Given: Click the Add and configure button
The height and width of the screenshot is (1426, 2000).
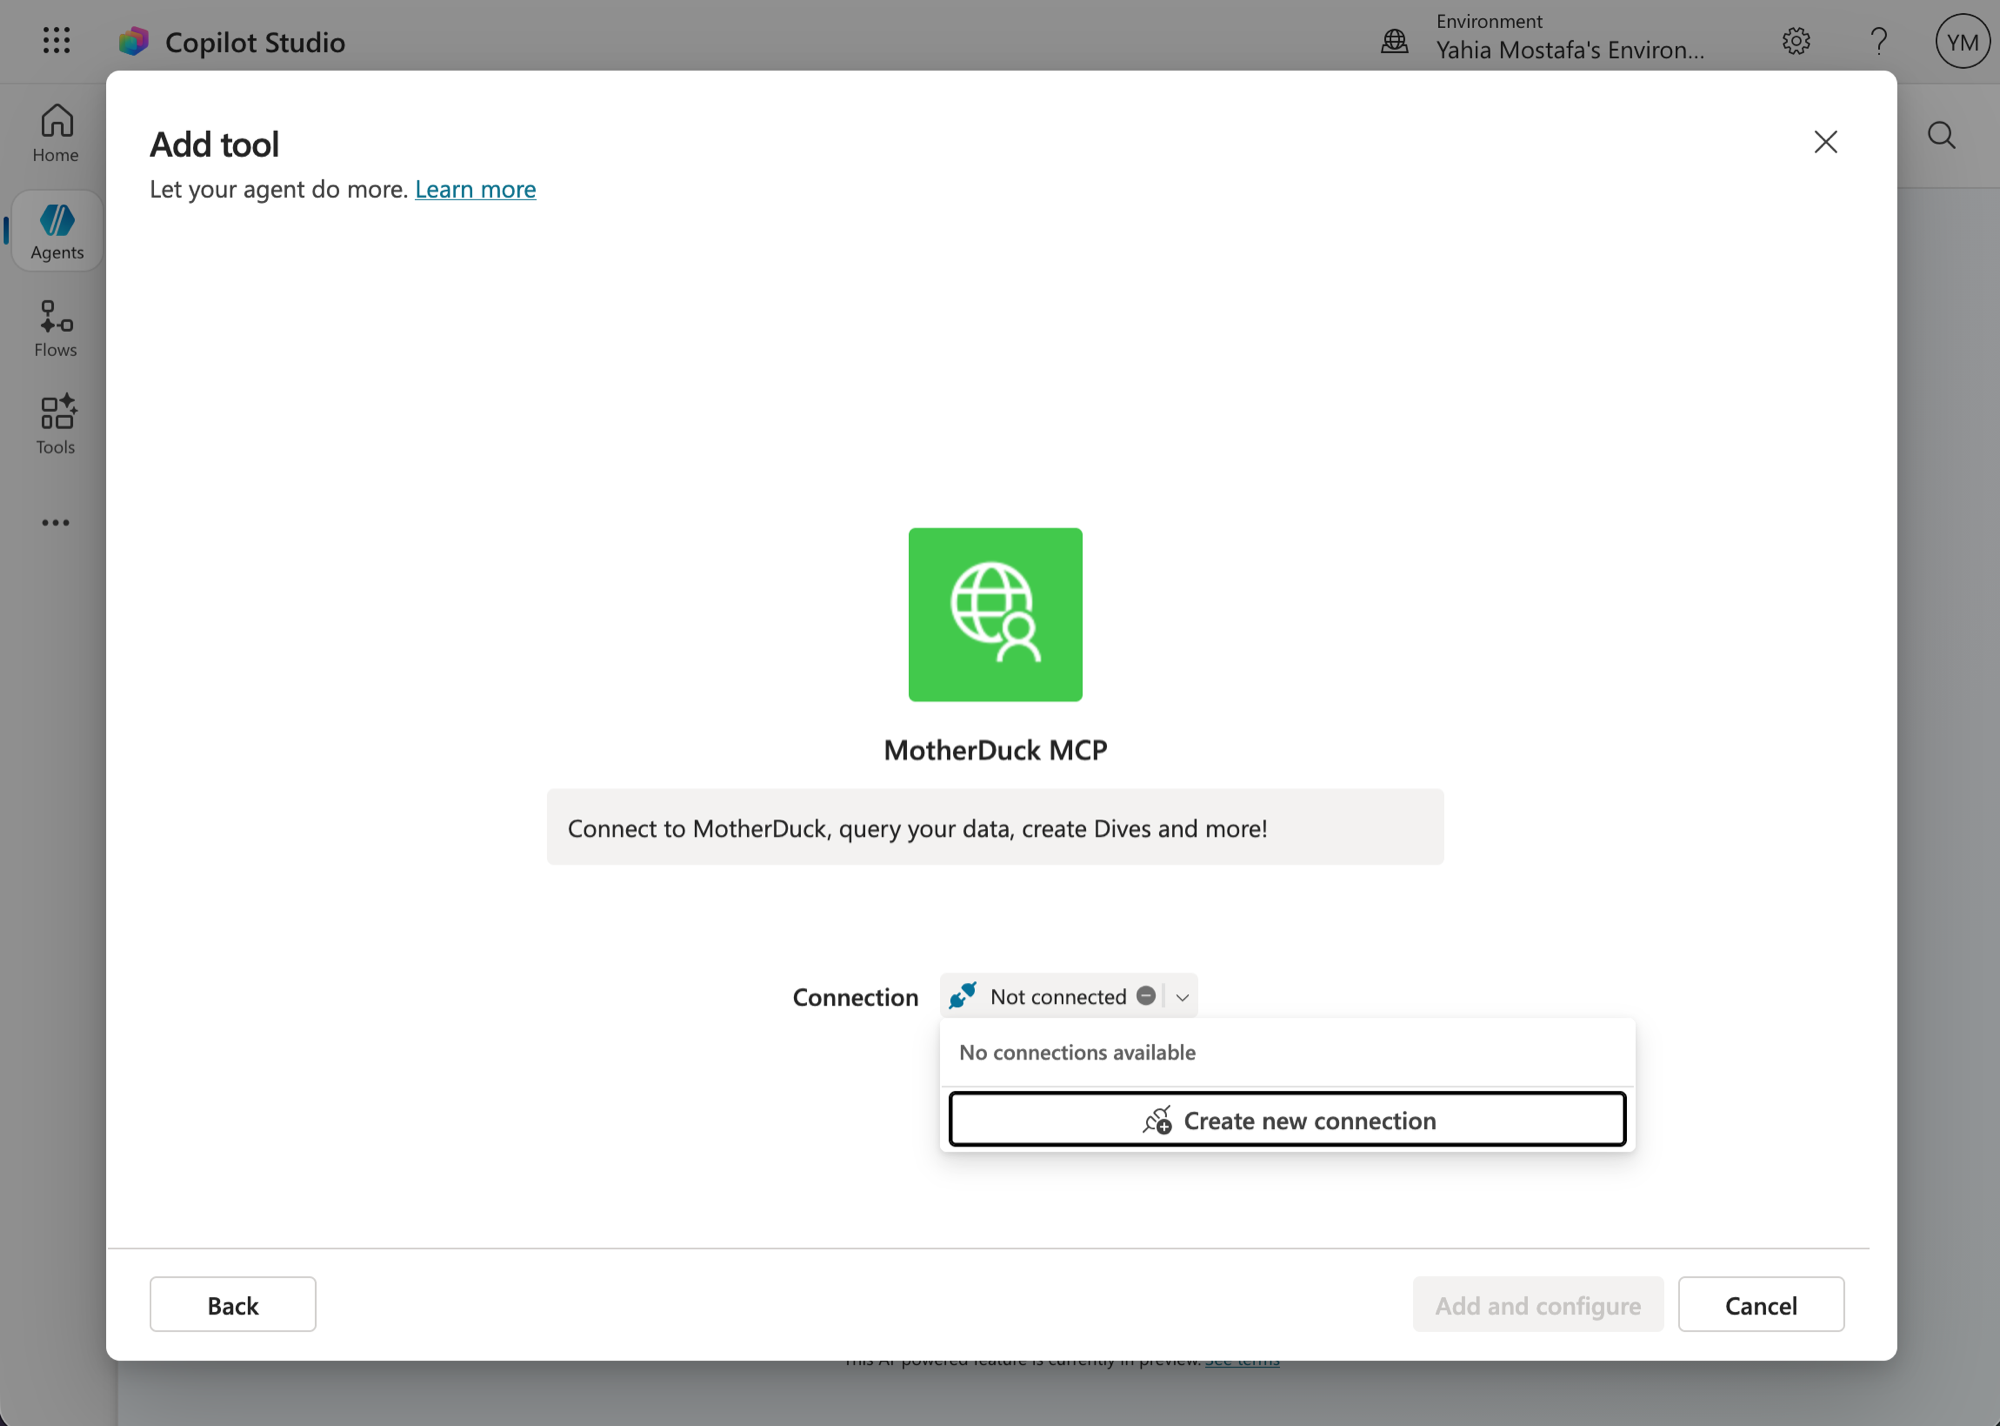Looking at the screenshot, I should [1538, 1304].
